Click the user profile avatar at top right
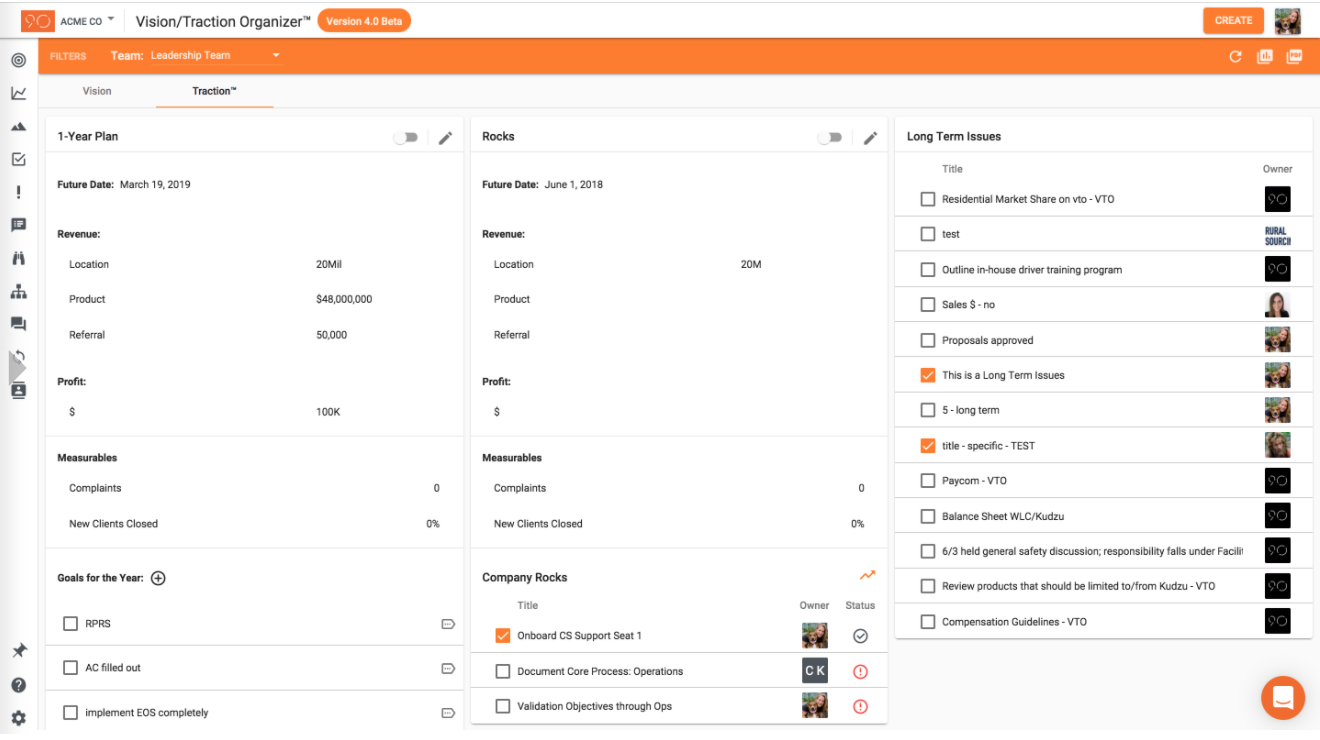The height and width of the screenshot is (740, 1320). pos(1287,20)
